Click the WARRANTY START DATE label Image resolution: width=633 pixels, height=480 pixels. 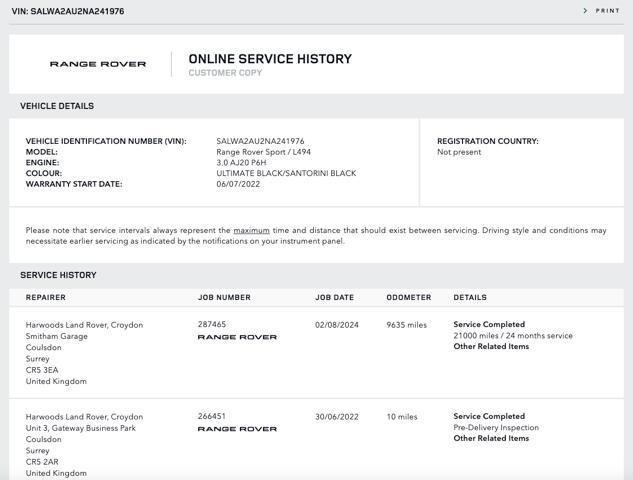click(74, 184)
